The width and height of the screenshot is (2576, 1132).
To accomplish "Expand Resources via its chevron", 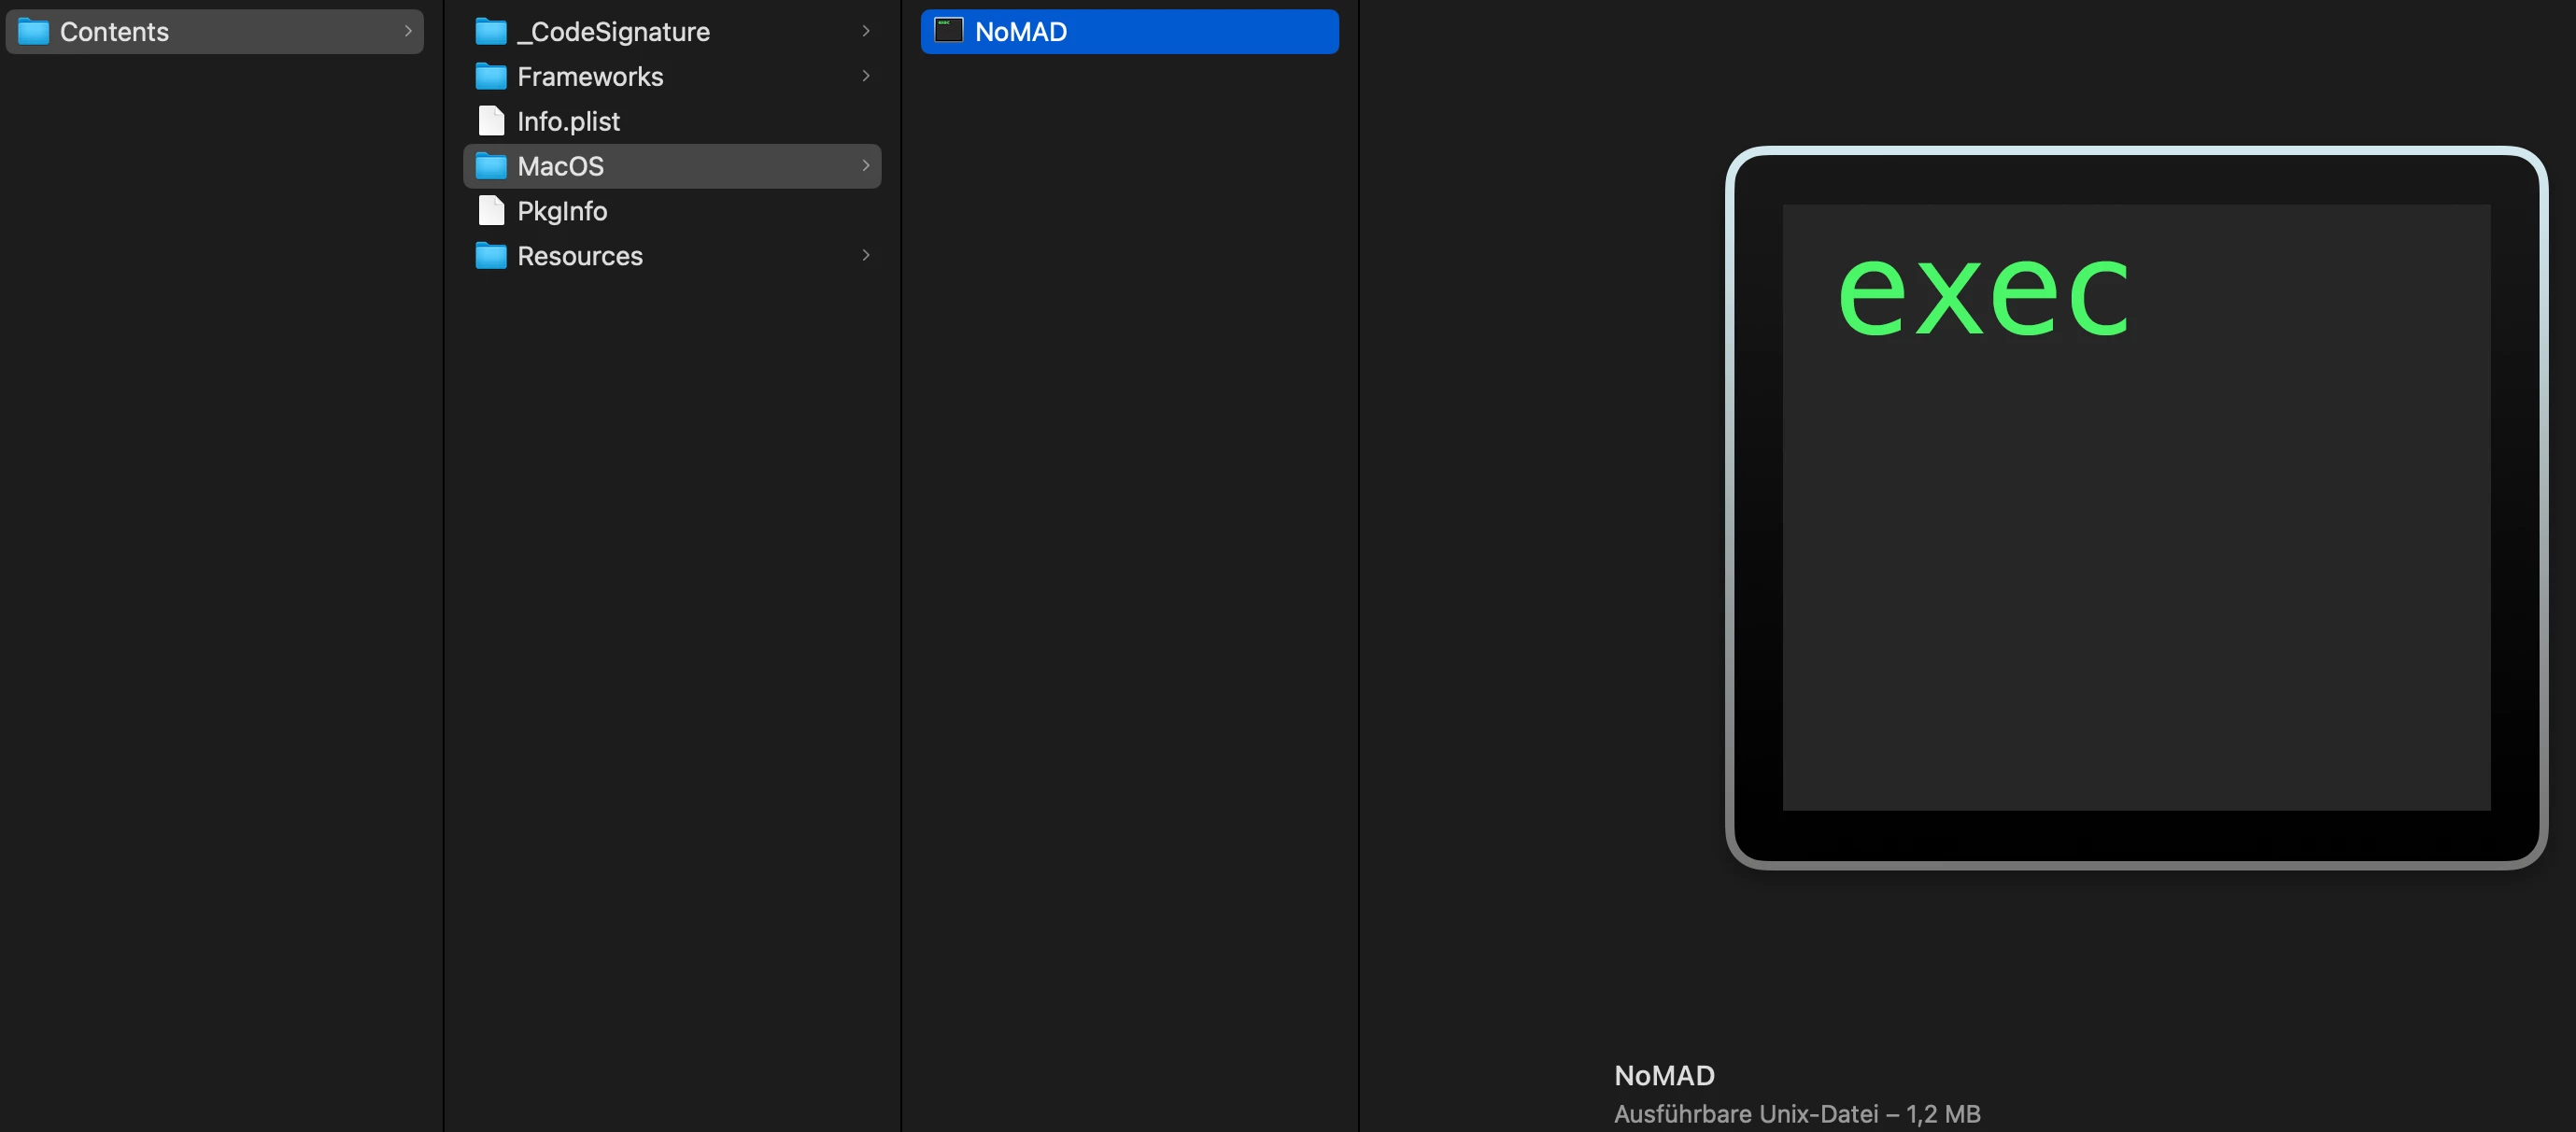I will point(866,255).
